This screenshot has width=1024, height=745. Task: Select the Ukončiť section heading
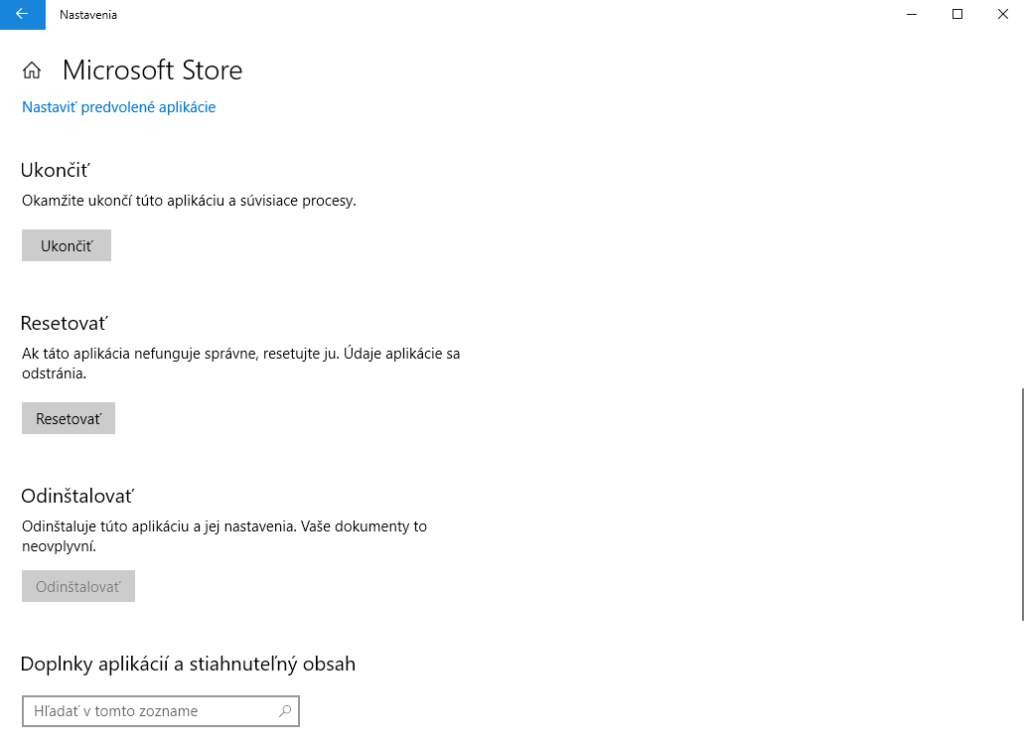click(62, 170)
